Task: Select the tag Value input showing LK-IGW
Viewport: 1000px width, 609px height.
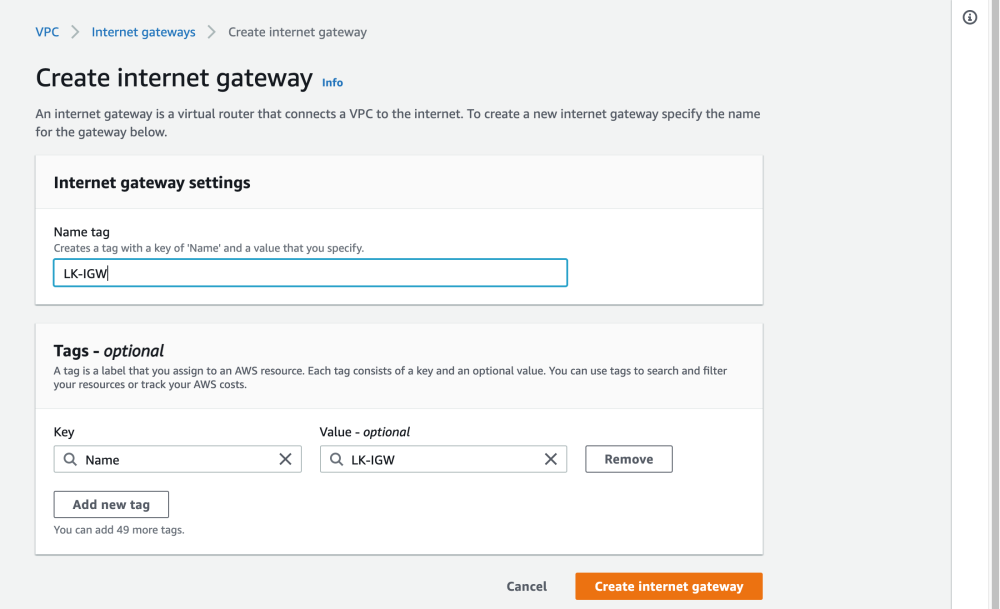Action: (x=430, y=459)
